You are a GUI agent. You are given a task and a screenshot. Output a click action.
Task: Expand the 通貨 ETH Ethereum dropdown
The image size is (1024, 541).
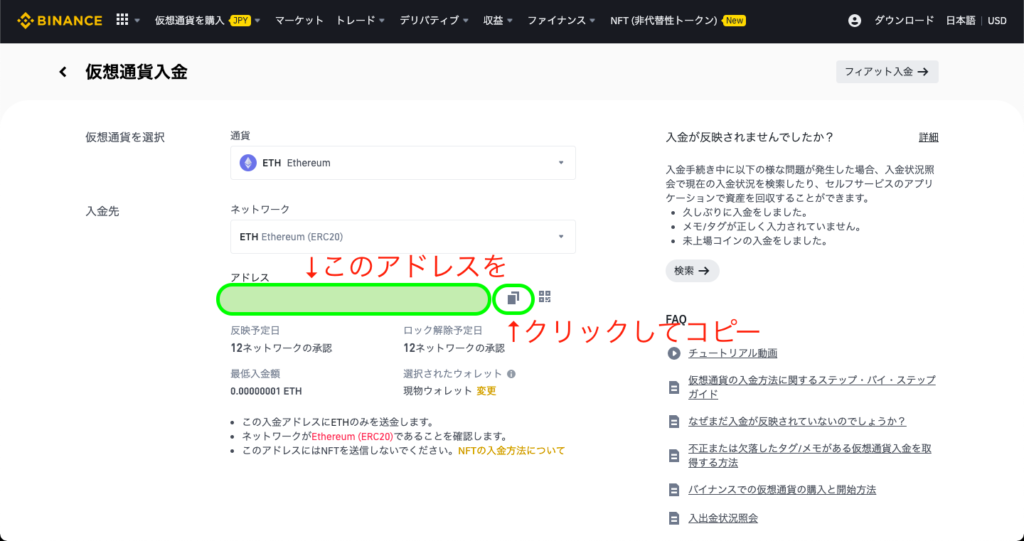(x=403, y=163)
